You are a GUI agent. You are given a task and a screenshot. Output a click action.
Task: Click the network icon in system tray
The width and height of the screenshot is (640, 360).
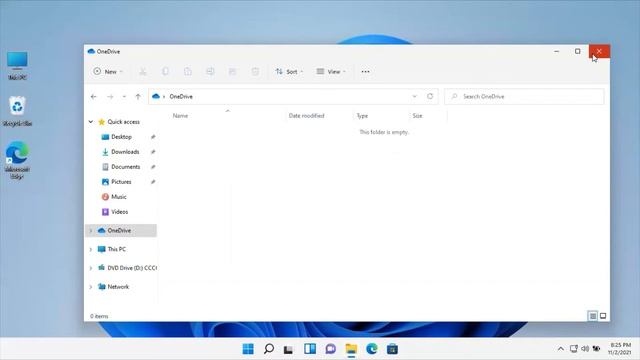click(573, 349)
